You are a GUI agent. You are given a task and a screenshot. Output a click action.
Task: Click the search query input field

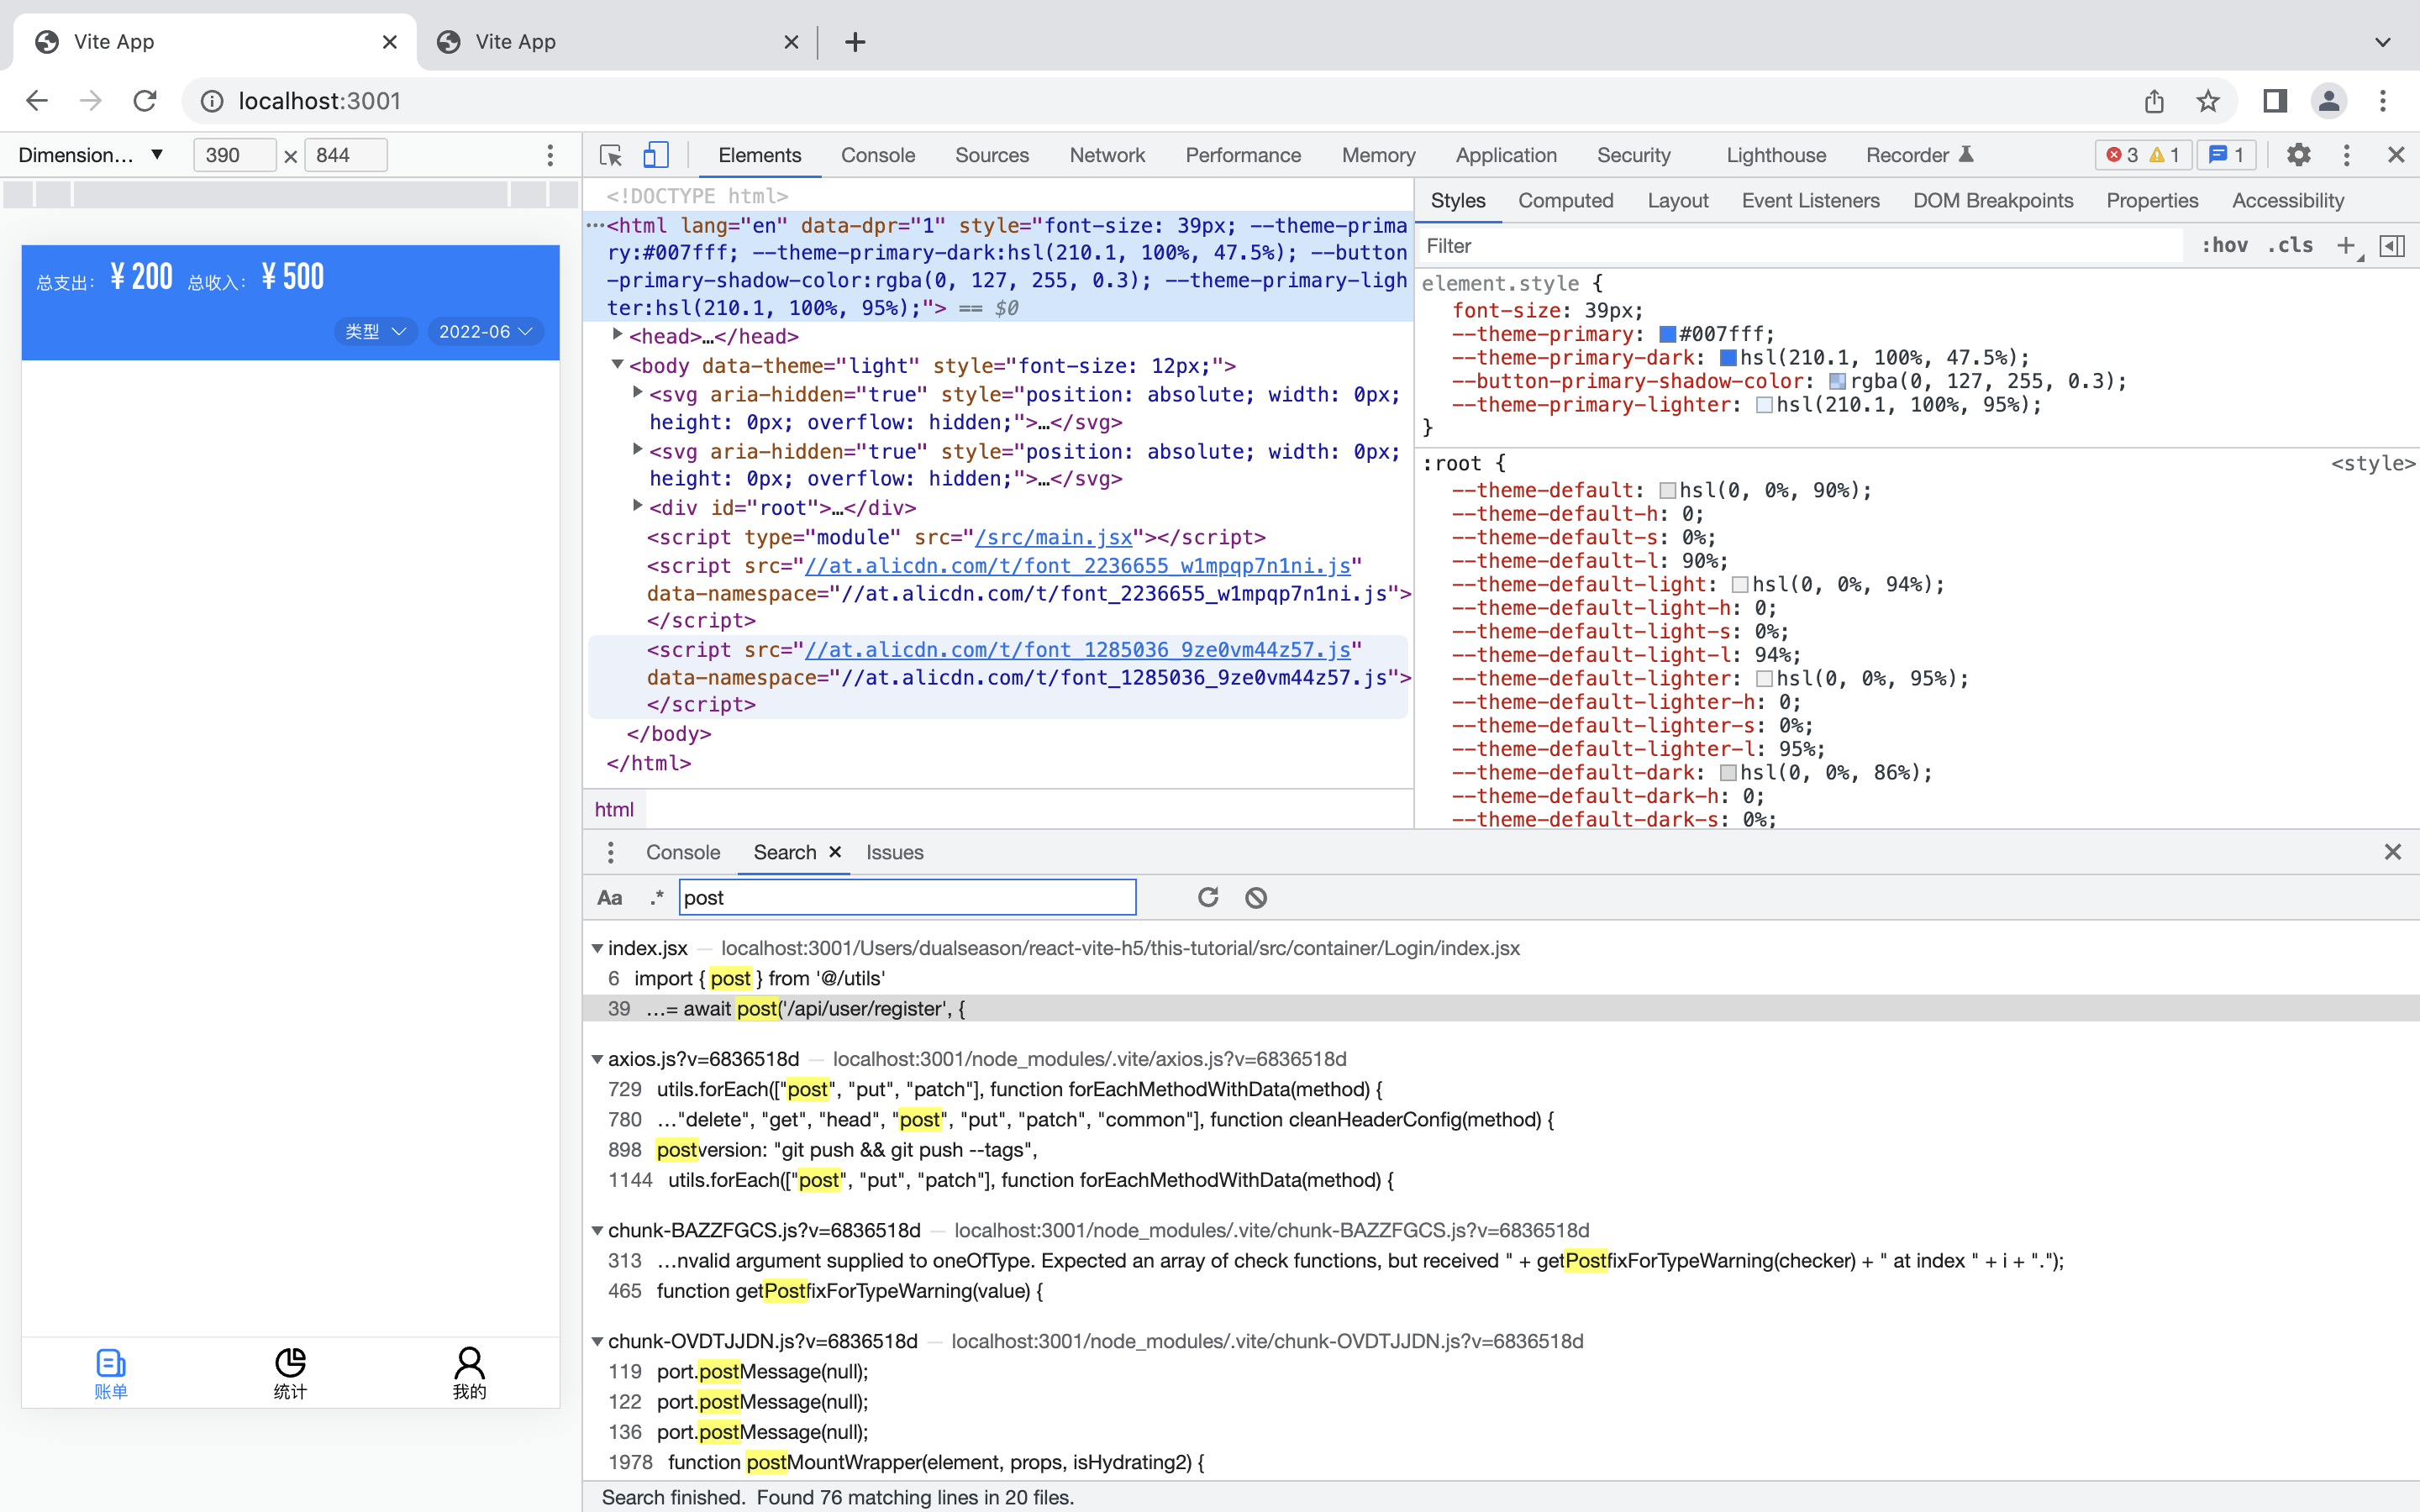(907, 897)
